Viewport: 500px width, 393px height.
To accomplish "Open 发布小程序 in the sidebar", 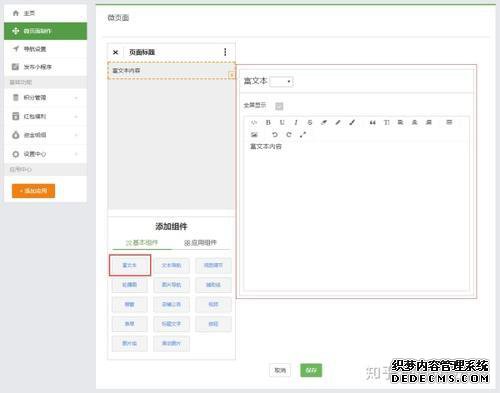I will click(x=45, y=67).
